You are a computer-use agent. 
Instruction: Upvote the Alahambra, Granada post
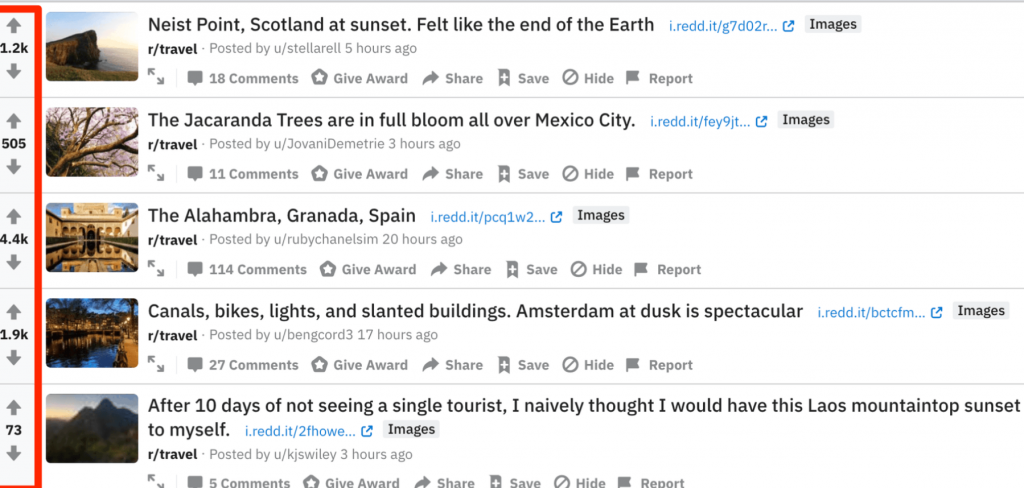pyautogui.click(x=14, y=216)
